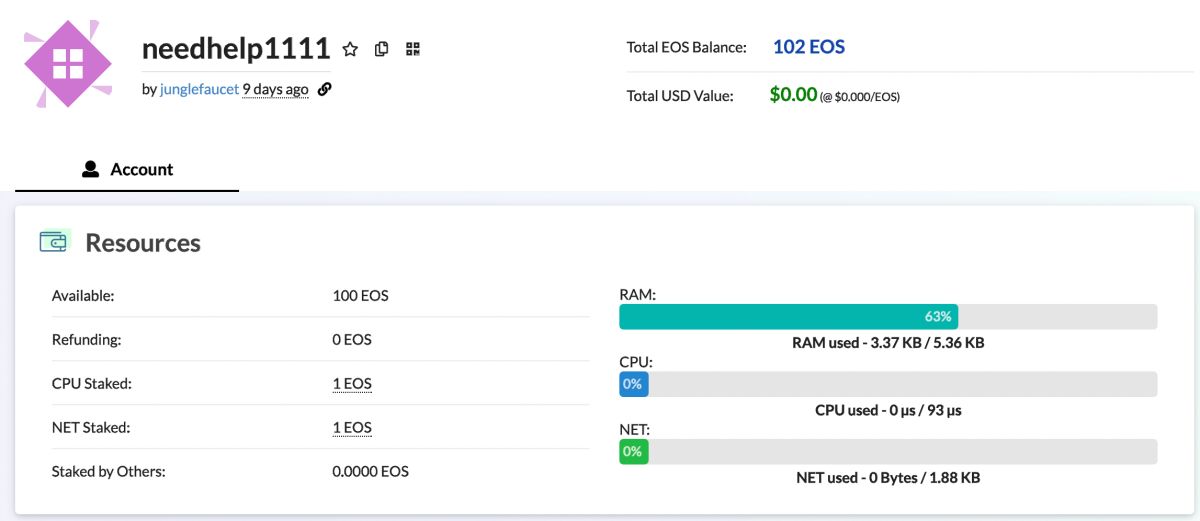Show the QR code for this account
The width and height of the screenshot is (1200, 521).
tap(413, 49)
